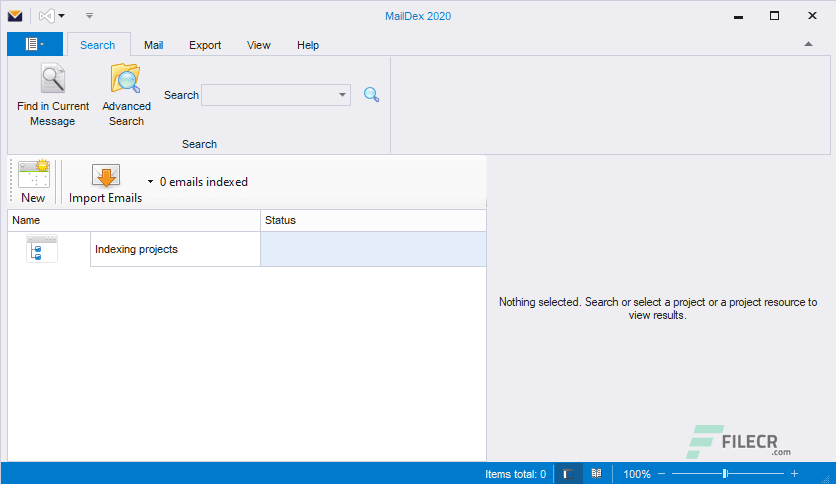Collapse the ribbon with the up arrow
The height and width of the screenshot is (484, 836).
(x=808, y=44)
